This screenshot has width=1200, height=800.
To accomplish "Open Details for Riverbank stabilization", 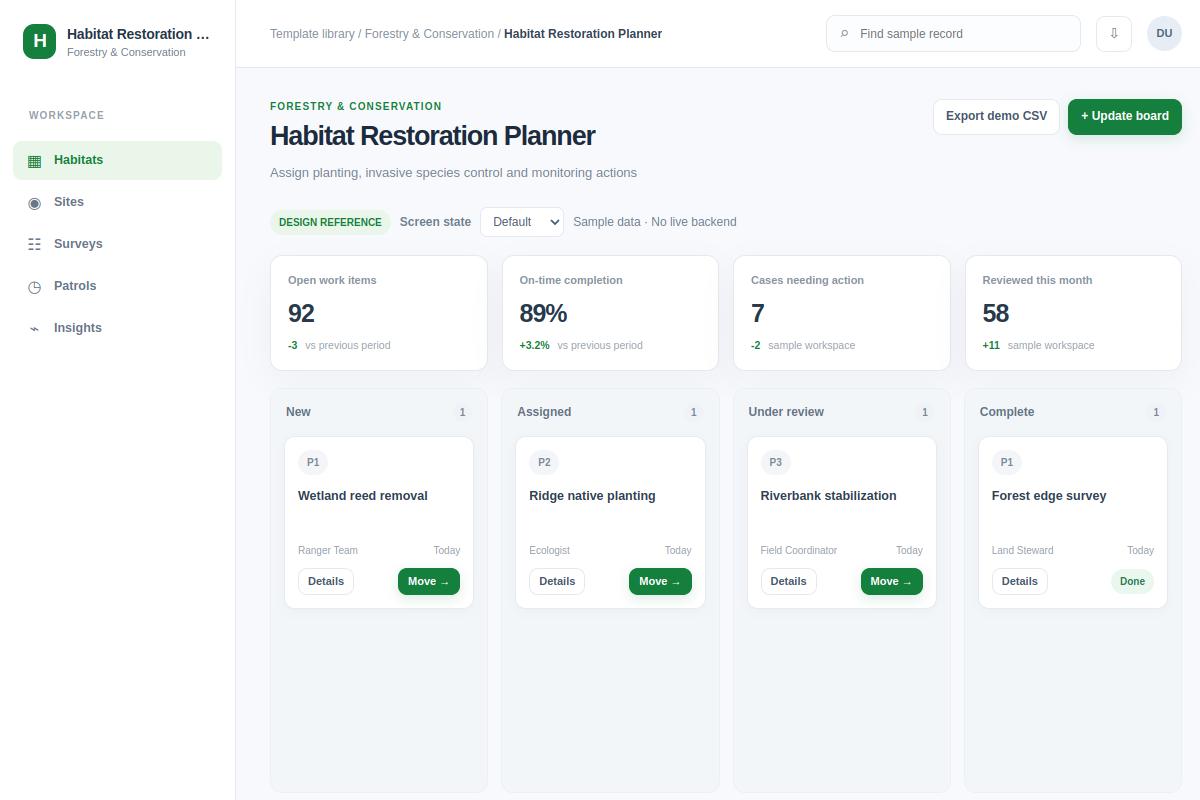I will pyautogui.click(x=789, y=581).
